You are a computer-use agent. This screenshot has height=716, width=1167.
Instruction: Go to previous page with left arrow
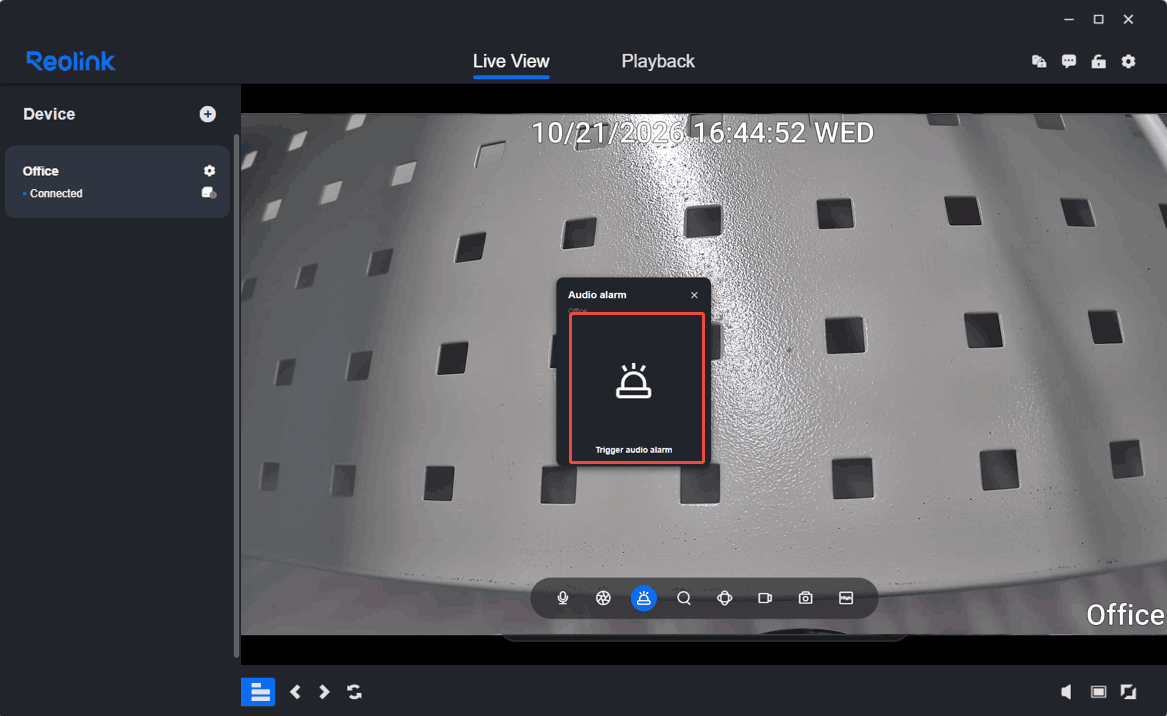click(295, 692)
